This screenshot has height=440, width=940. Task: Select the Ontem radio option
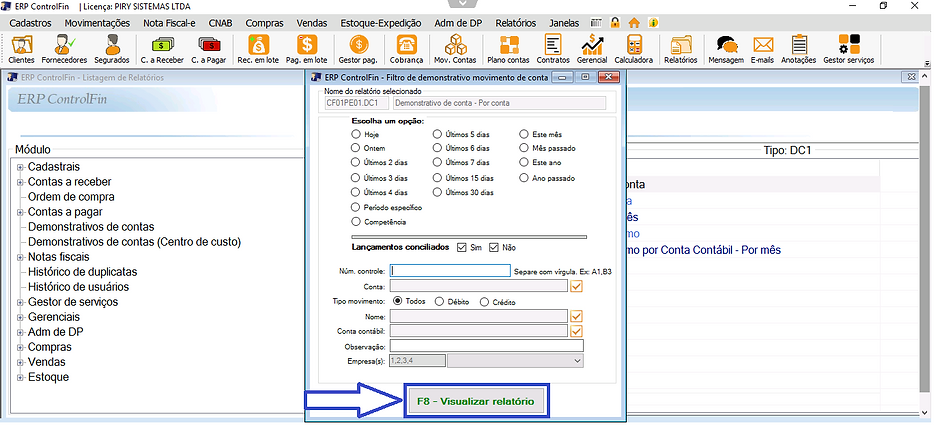pyautogui.click(x=356, y=148)
